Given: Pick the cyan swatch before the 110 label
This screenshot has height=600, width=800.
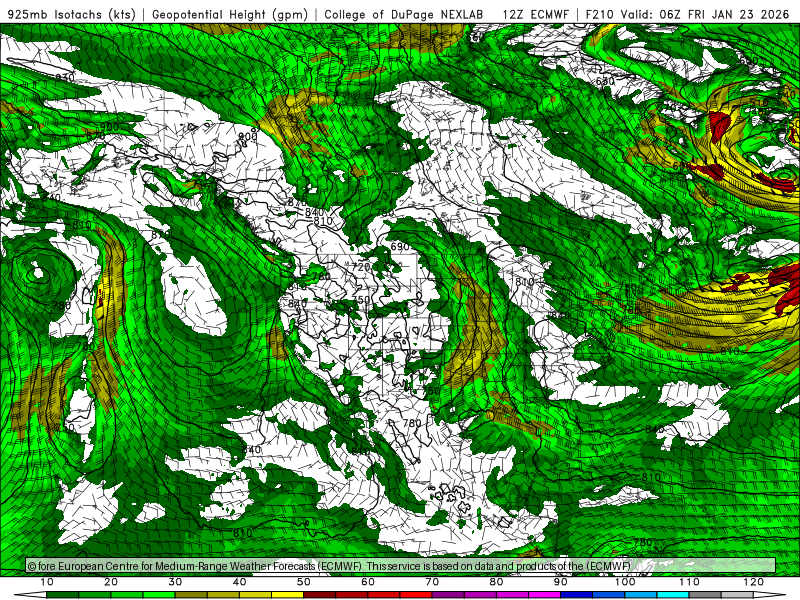Looking at the screenshot, I should (x=673, y=595).
